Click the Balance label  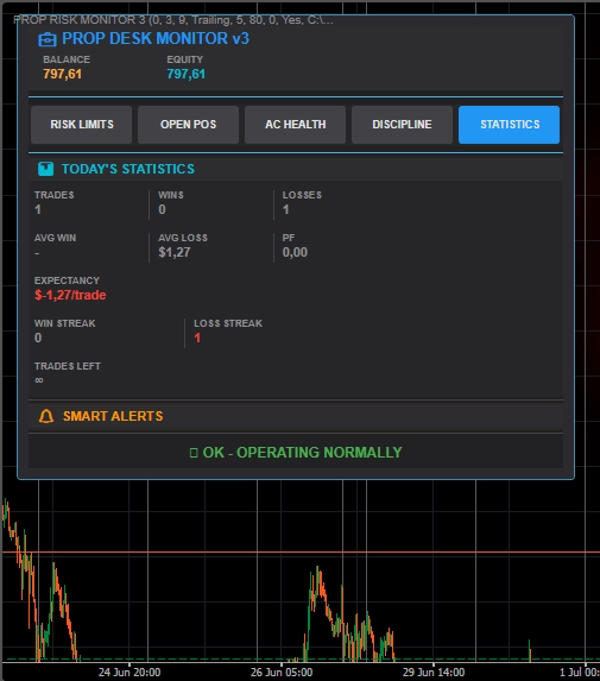[66, 60]
